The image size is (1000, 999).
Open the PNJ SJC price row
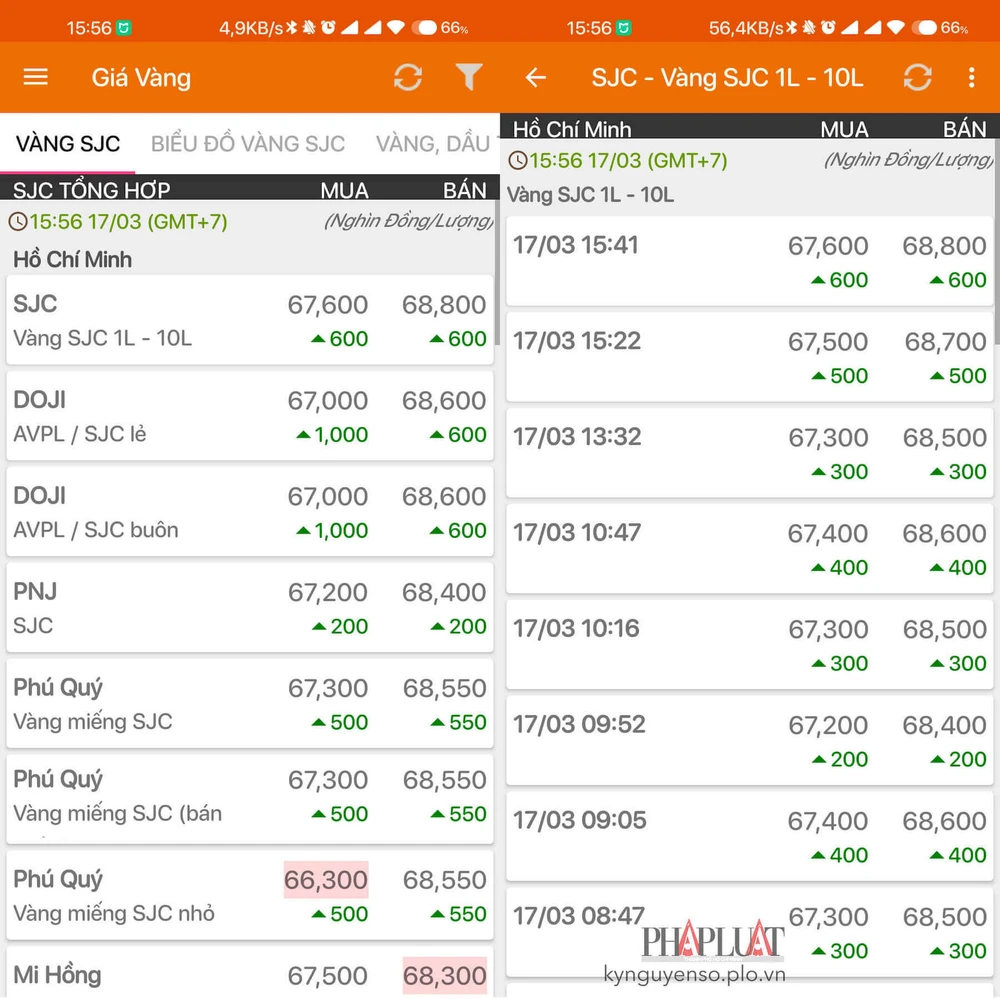pos(250,608)
